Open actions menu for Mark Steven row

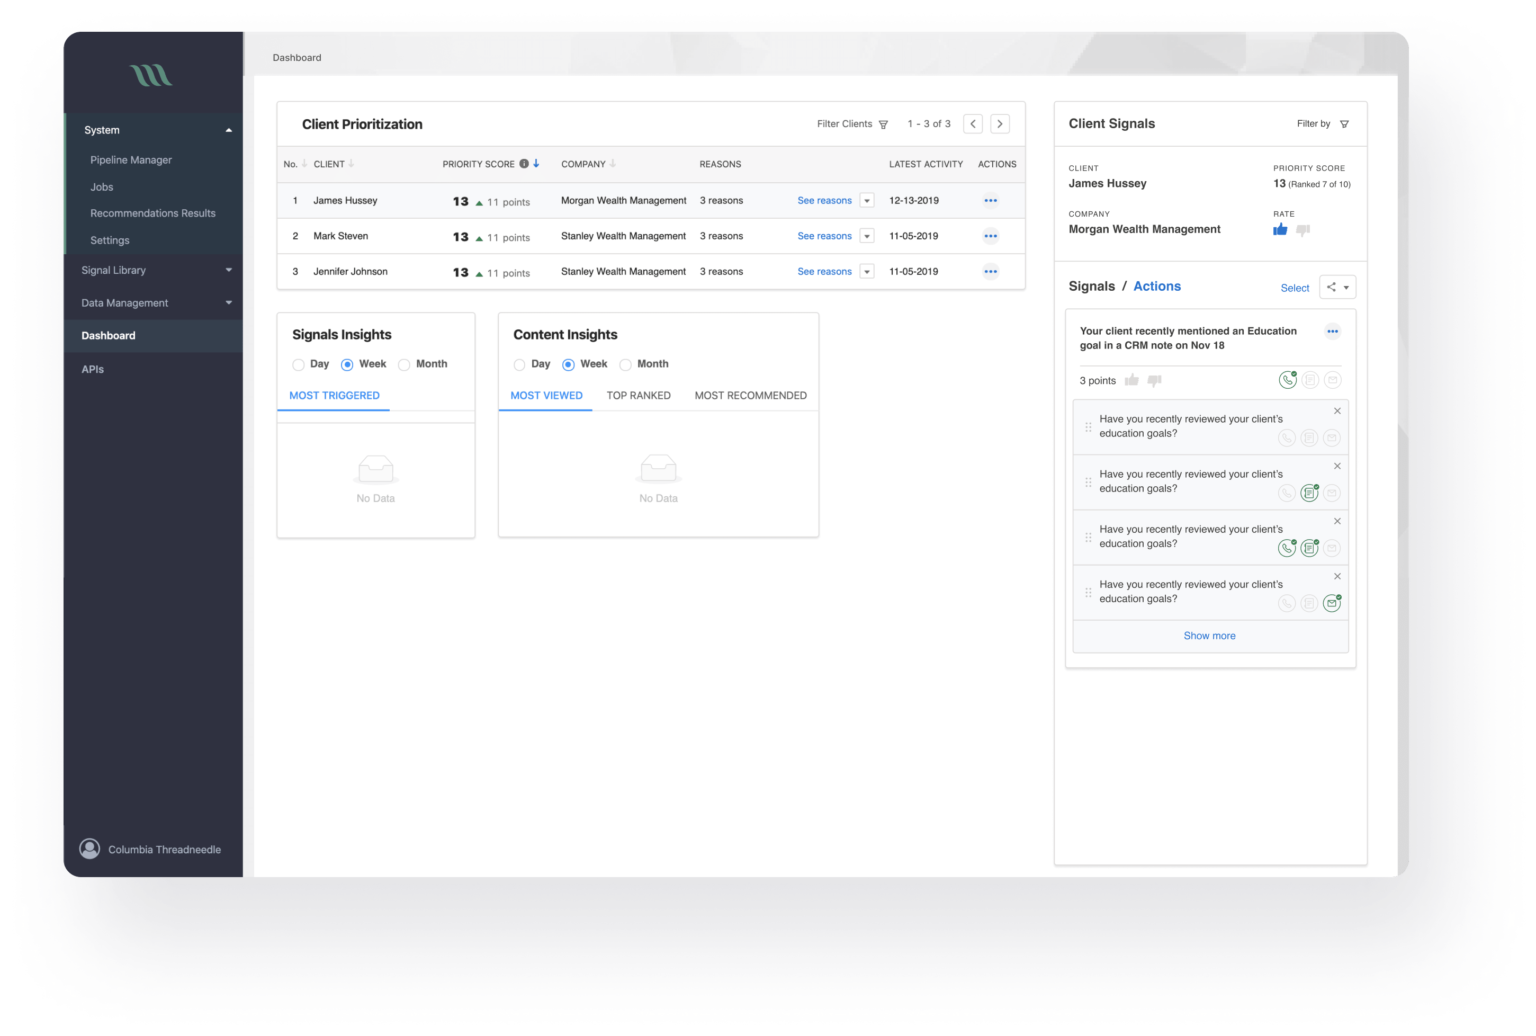[x=991, y=236]
